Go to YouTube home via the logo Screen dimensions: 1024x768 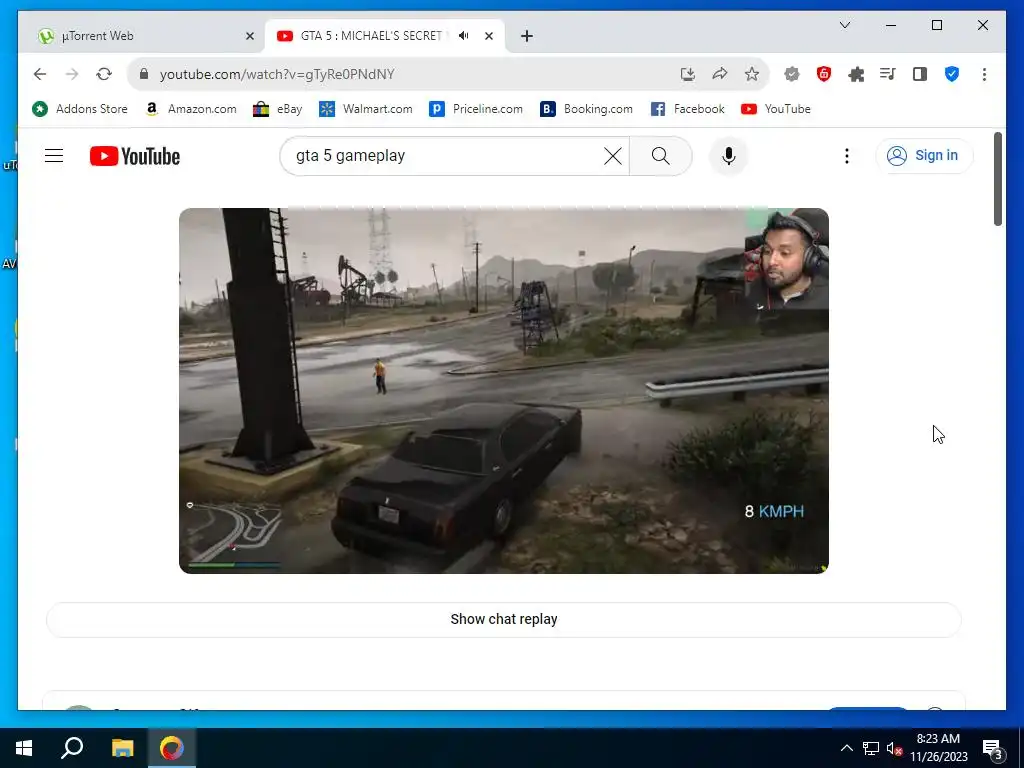pyautogui.click(x=135, y=156)
